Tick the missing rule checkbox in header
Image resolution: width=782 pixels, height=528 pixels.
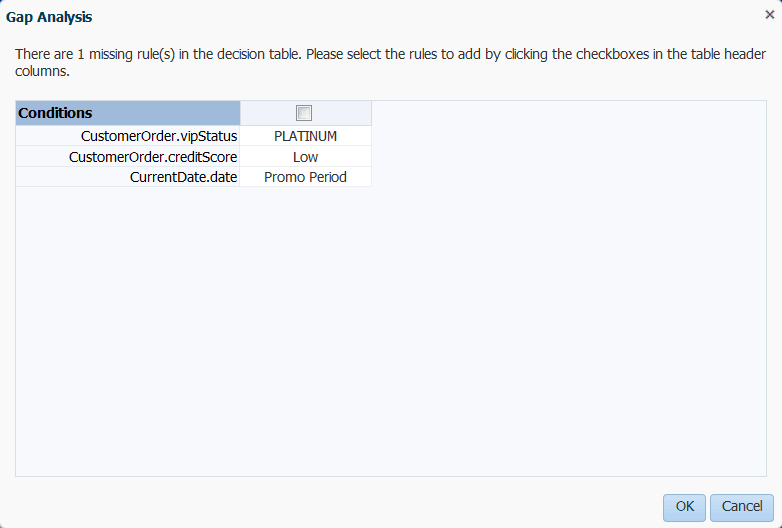coord(304,113)
